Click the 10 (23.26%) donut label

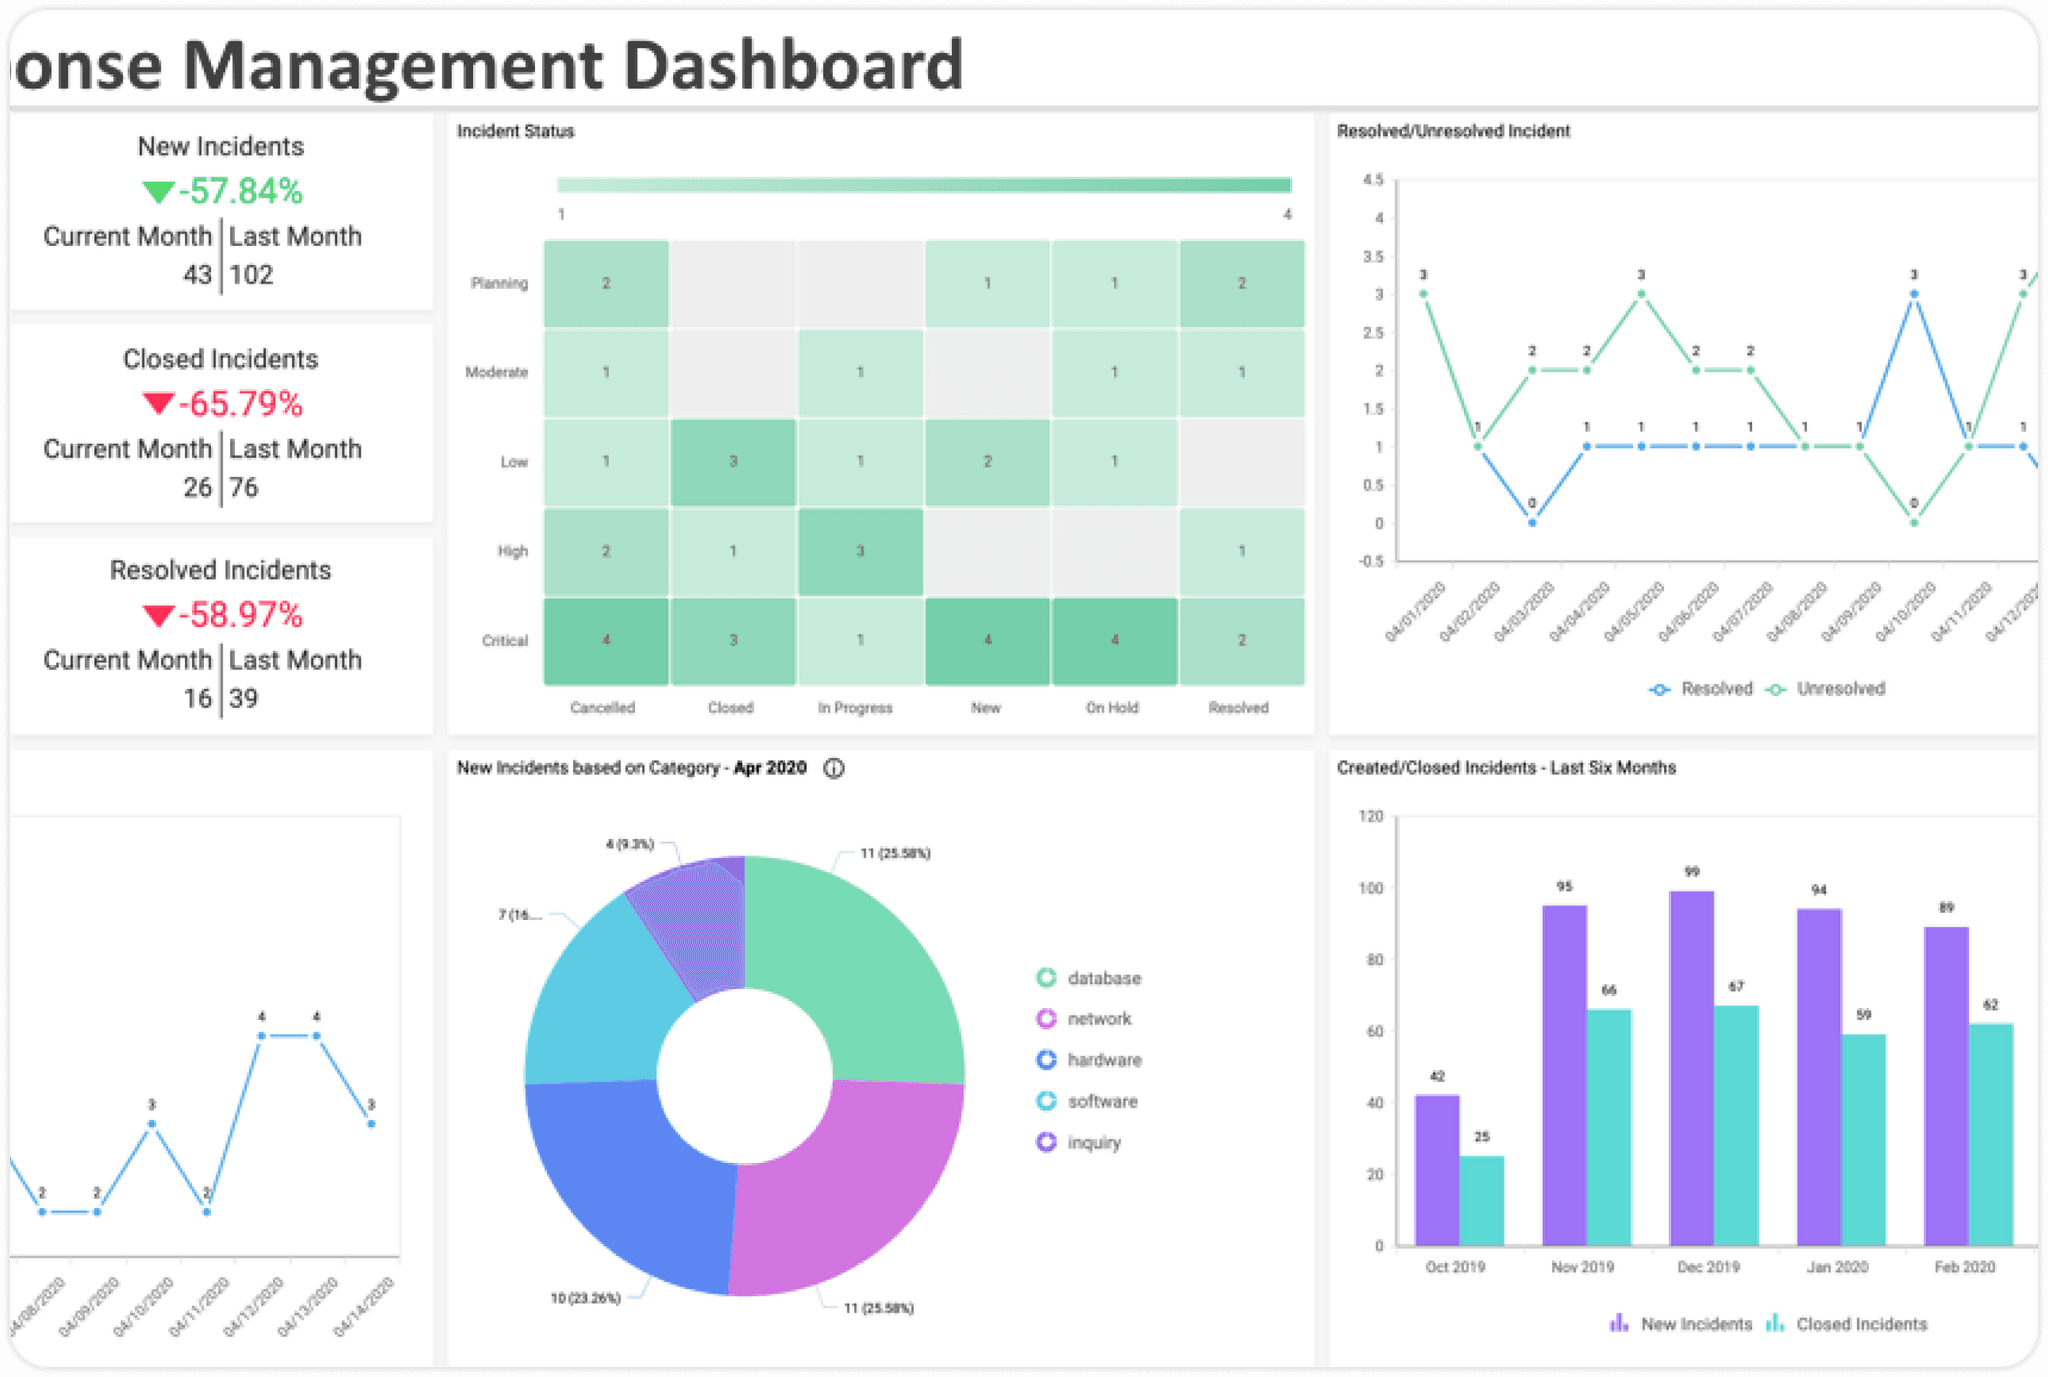point(586,1298)
